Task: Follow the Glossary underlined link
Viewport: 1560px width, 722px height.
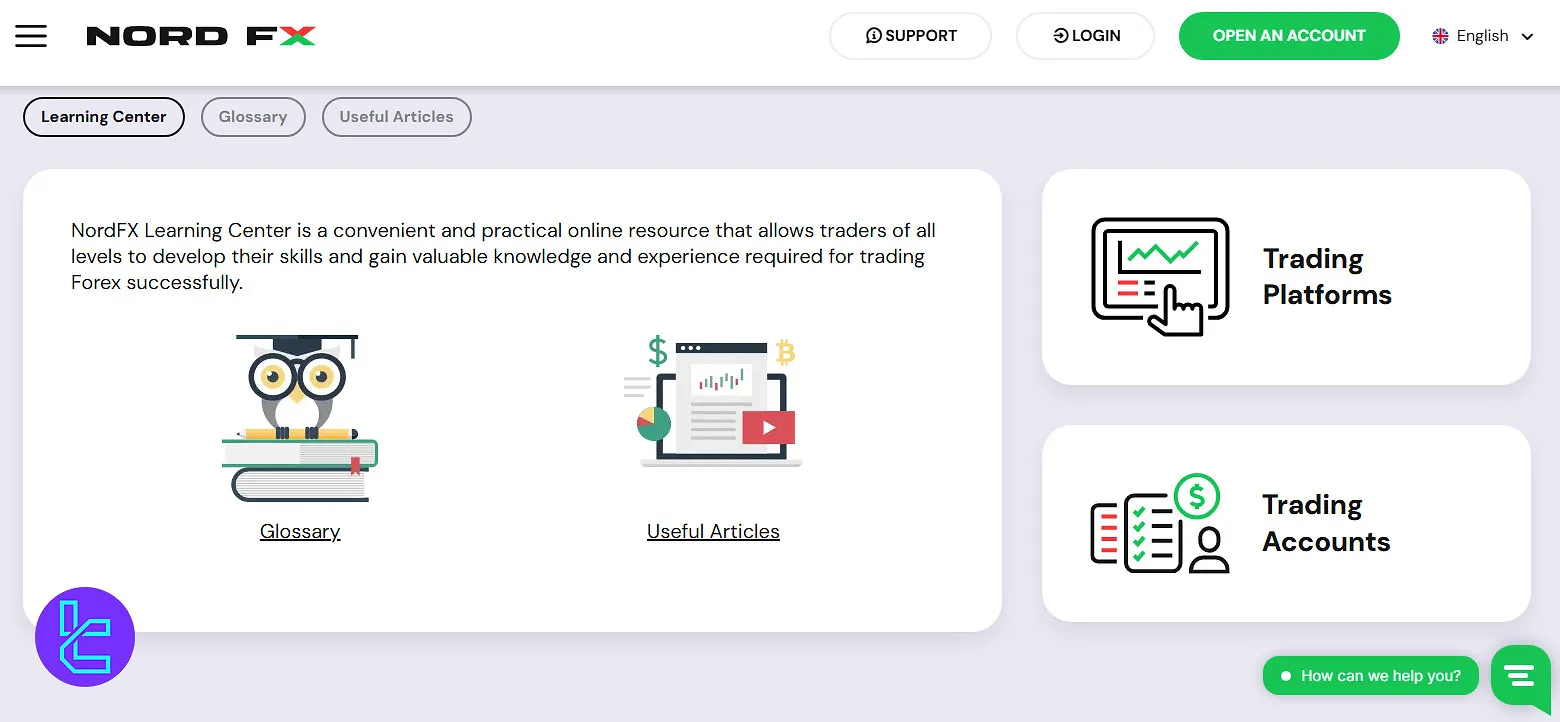Action: pos(300,532)
